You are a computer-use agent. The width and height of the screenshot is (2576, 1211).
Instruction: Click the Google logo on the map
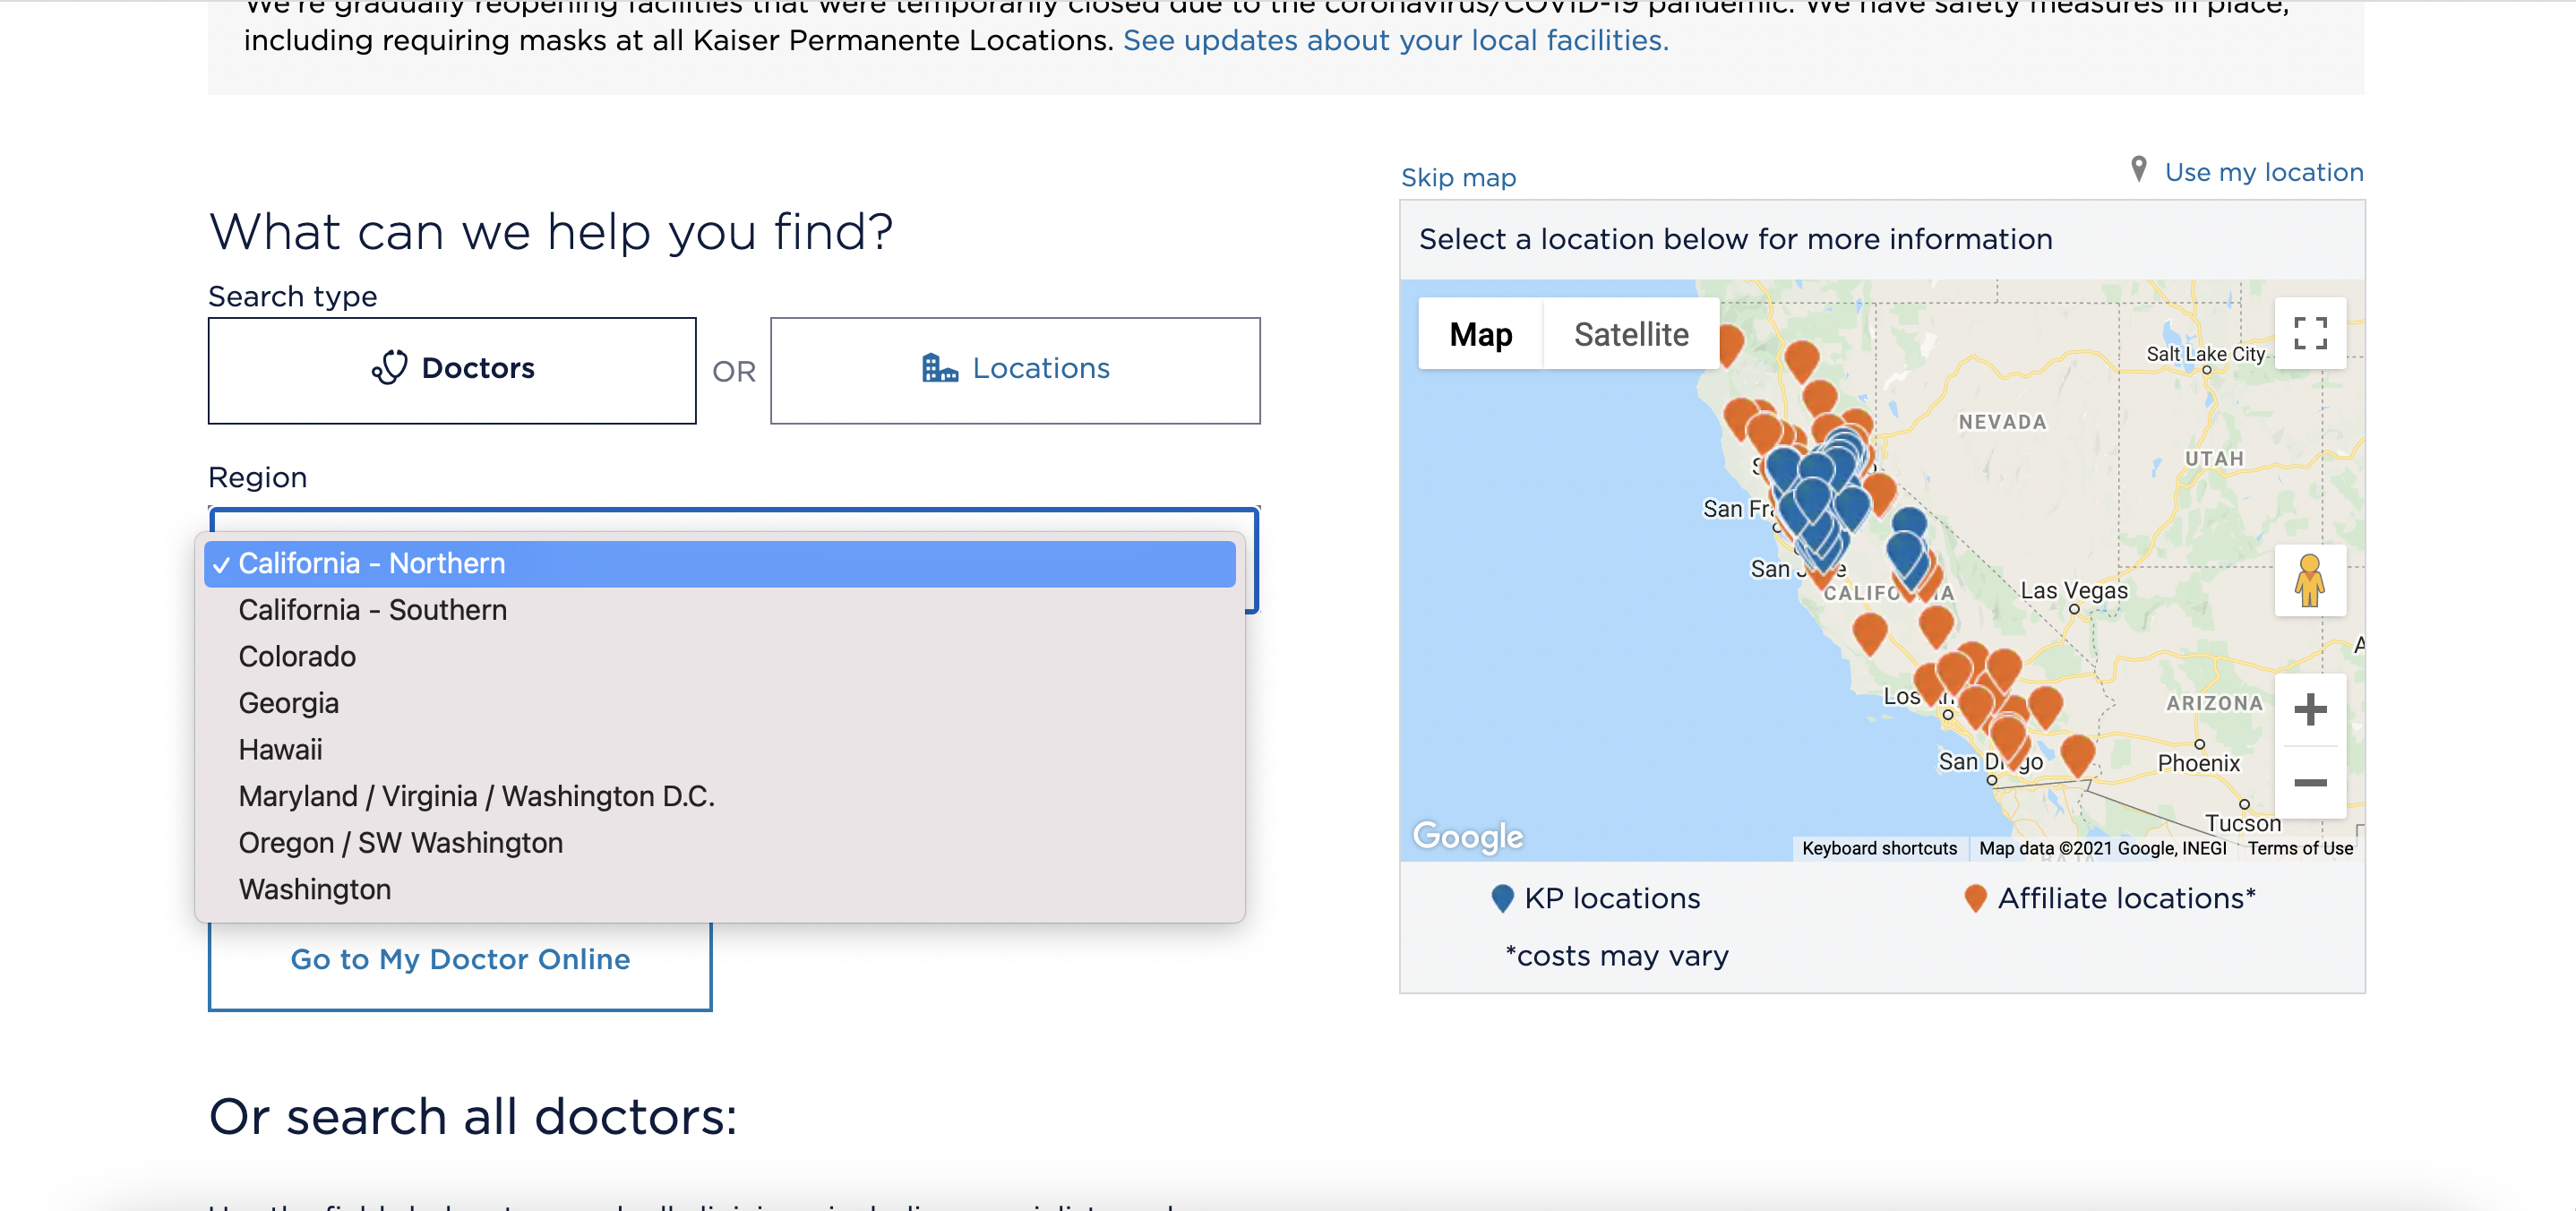click(x=1468, y=835)
